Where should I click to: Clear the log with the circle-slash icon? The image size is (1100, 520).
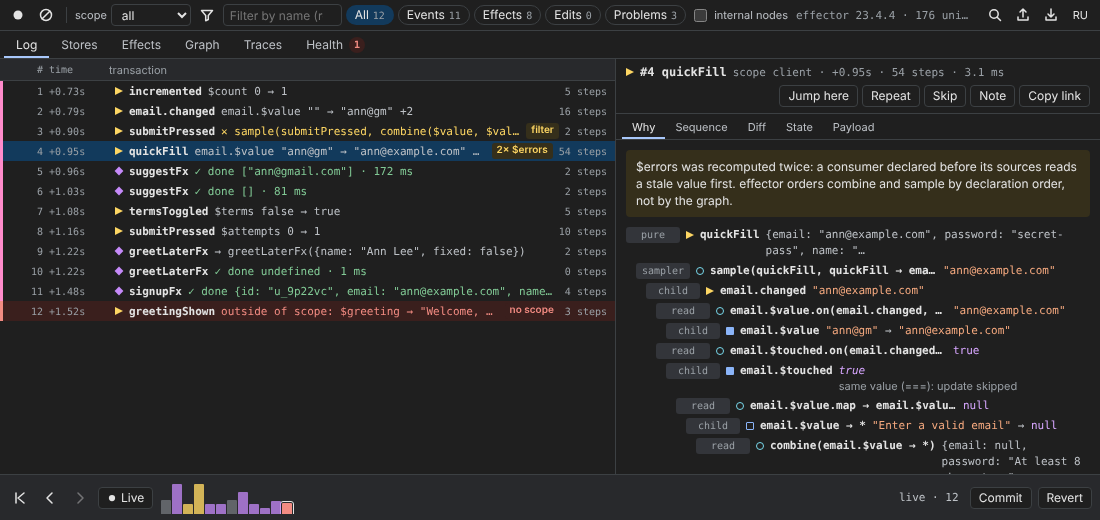[x=46, y=15]
